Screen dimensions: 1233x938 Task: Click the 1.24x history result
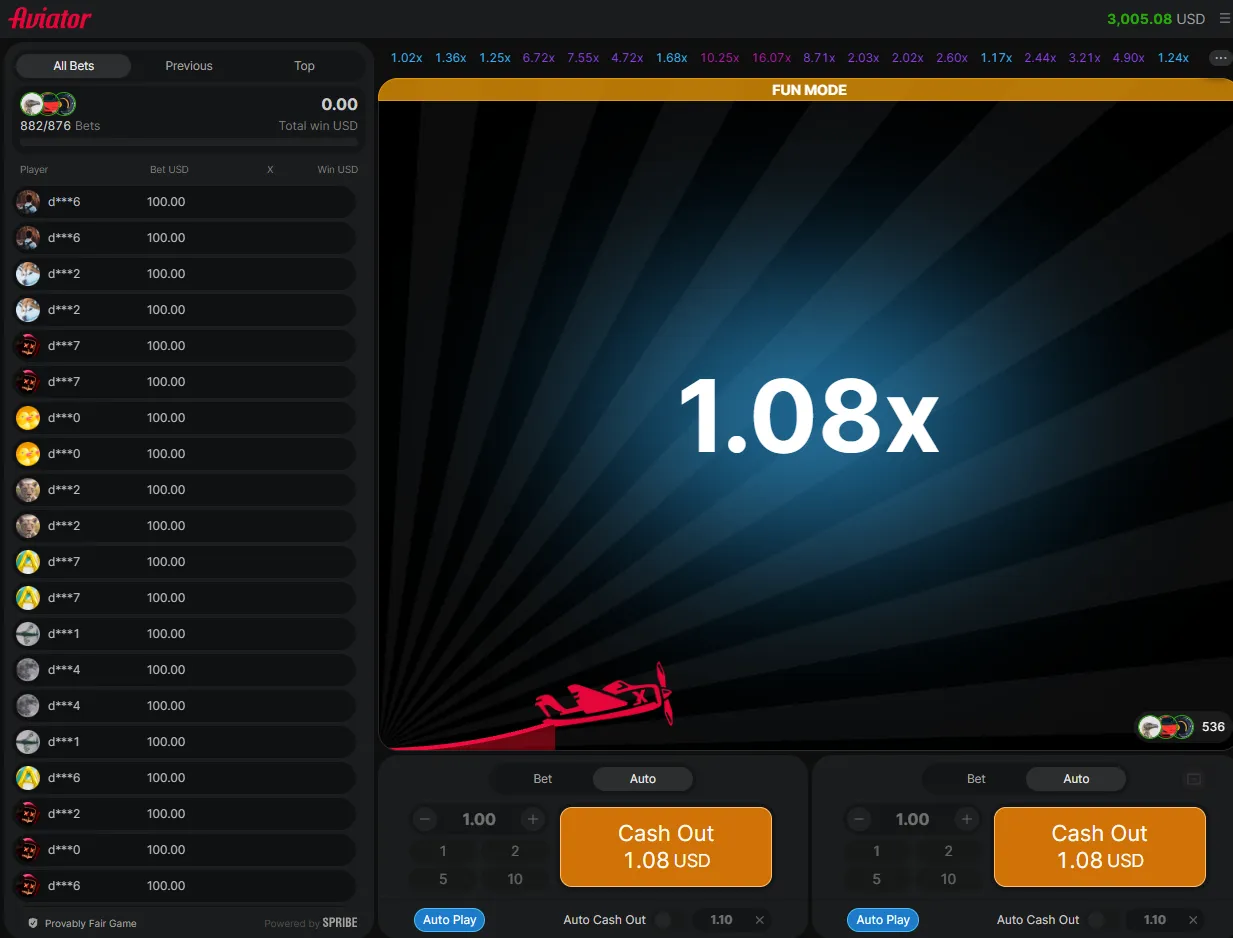1173,58
